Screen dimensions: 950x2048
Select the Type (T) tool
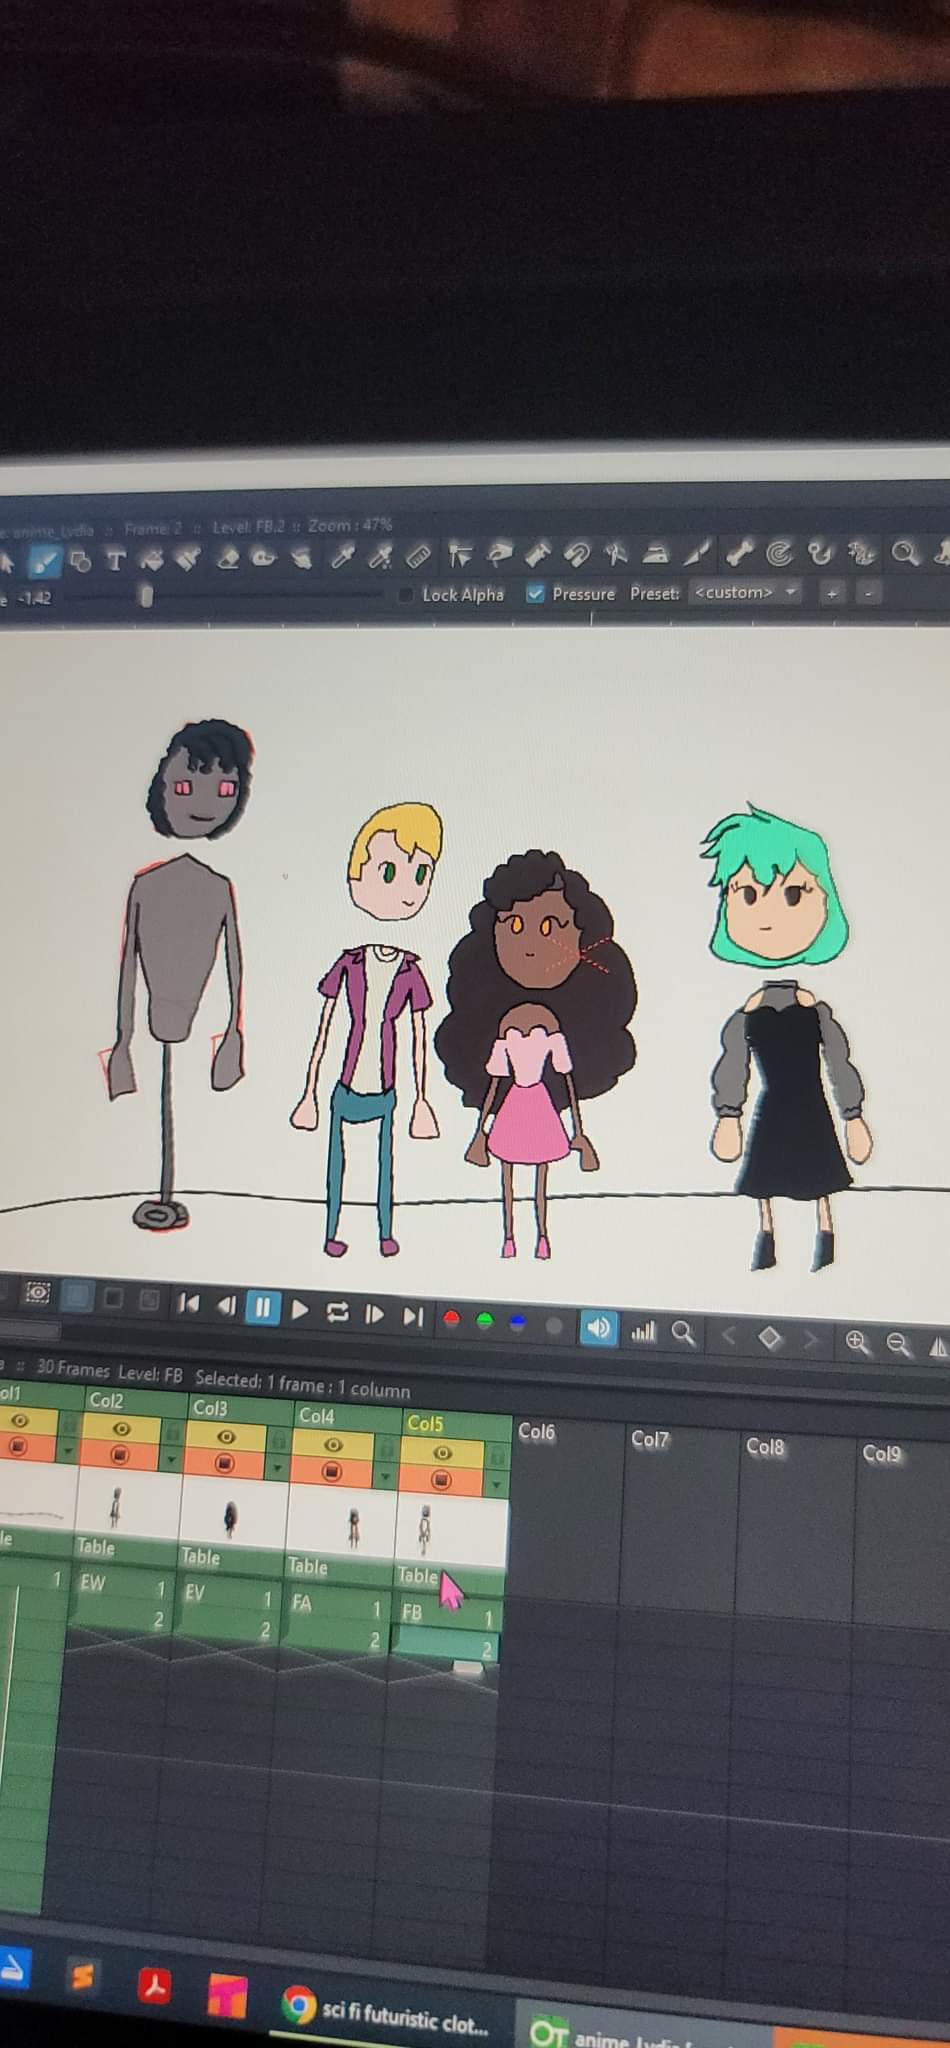point(116,561)
